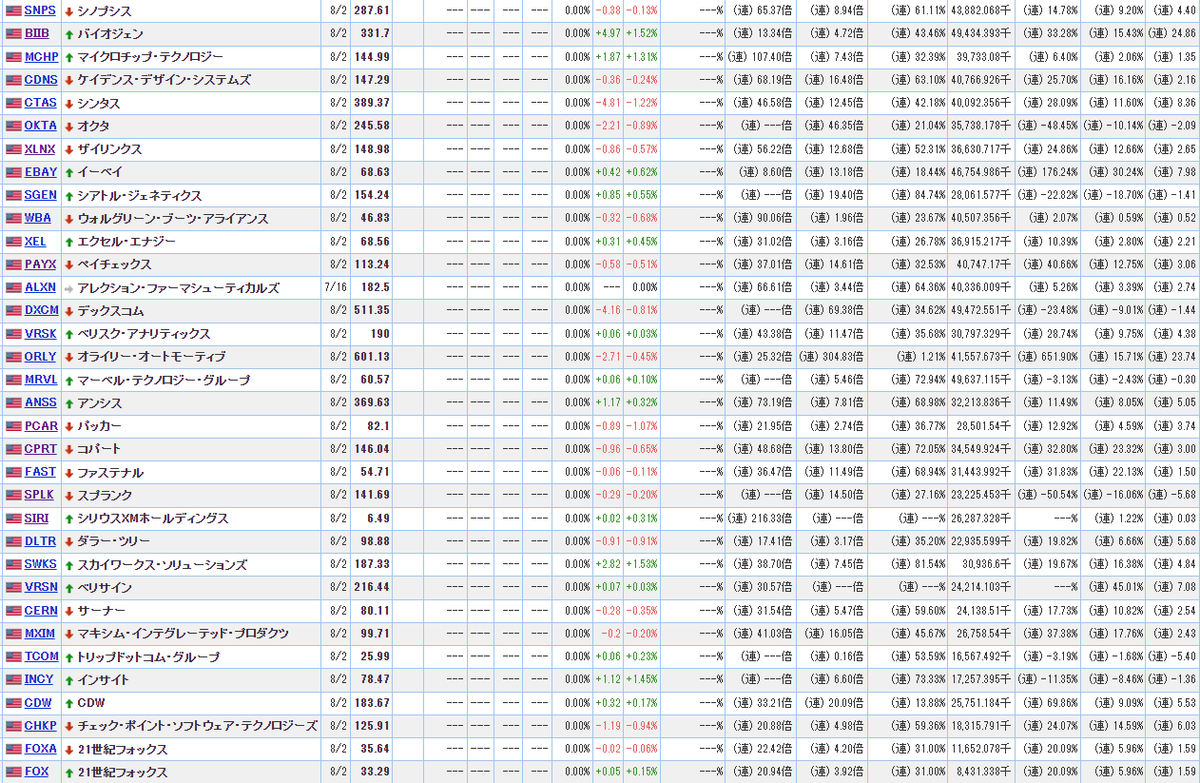Screen dimensions: 1200x783
Task: Click the price 511.35 for デックスコム
Action: [x=371, y=311]
